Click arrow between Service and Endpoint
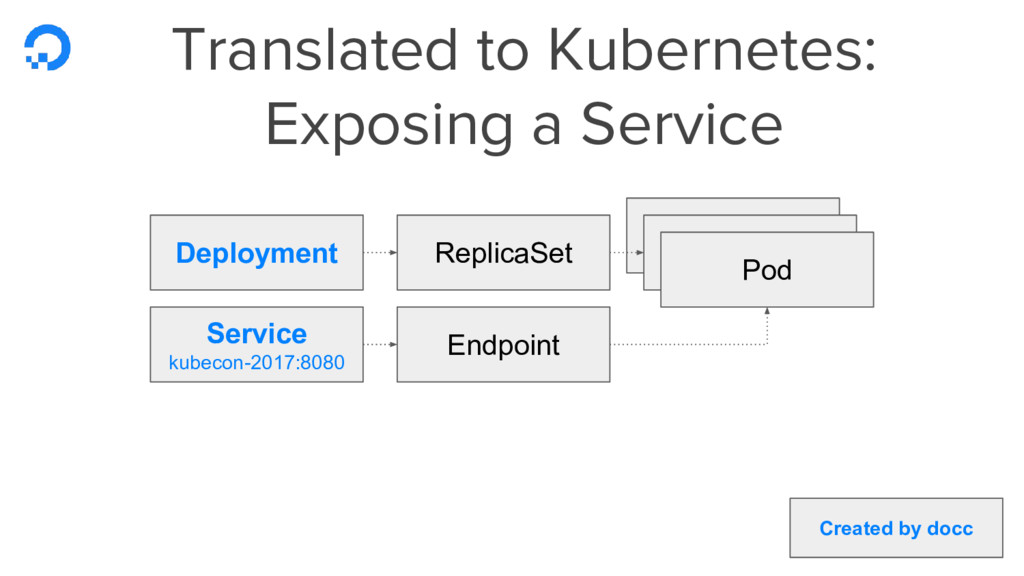 (x=380, y=344)
